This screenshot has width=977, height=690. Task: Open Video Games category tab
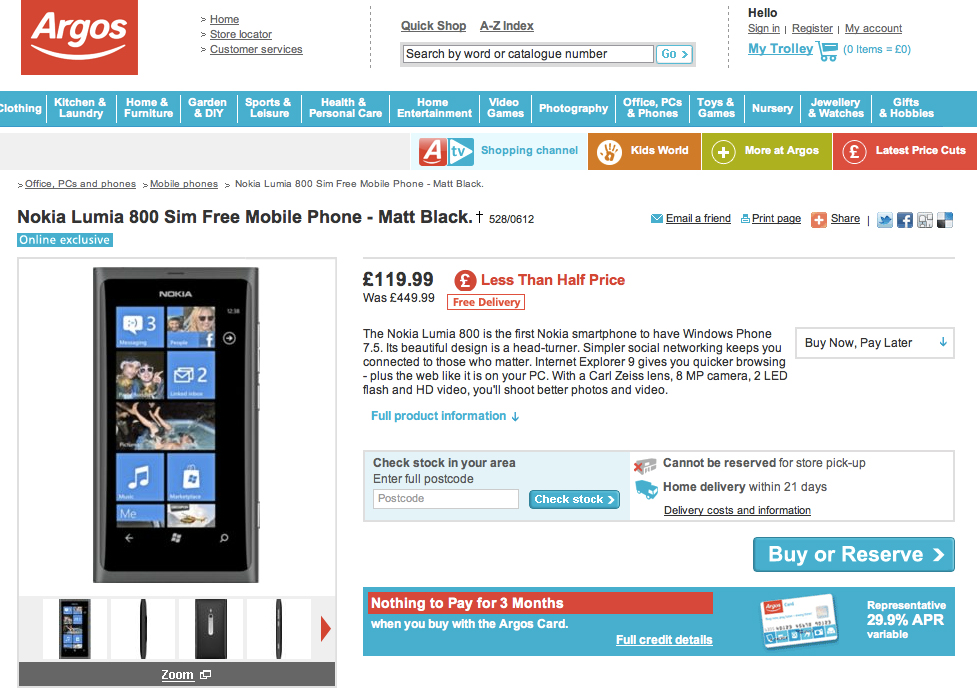tap(505, 108)
